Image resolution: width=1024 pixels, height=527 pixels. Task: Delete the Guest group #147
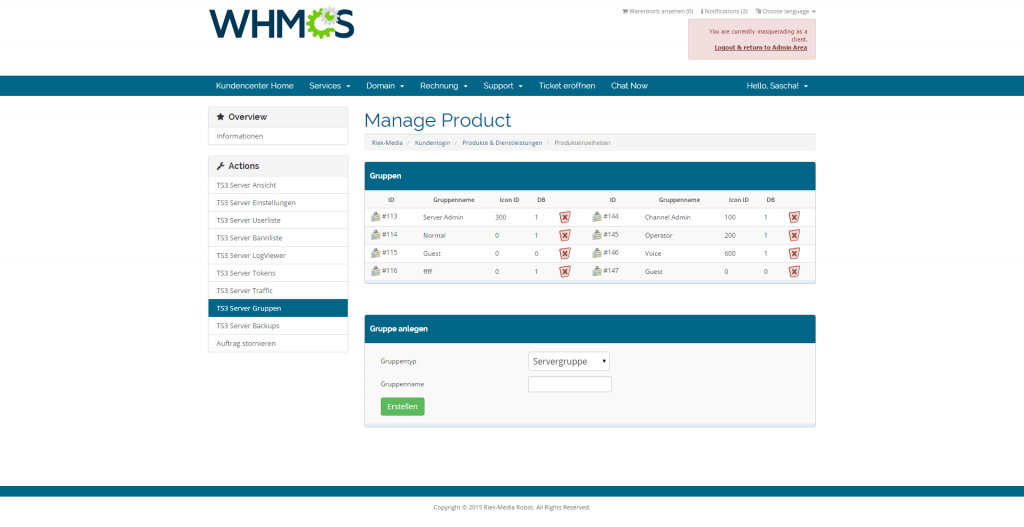click(794, 271)
